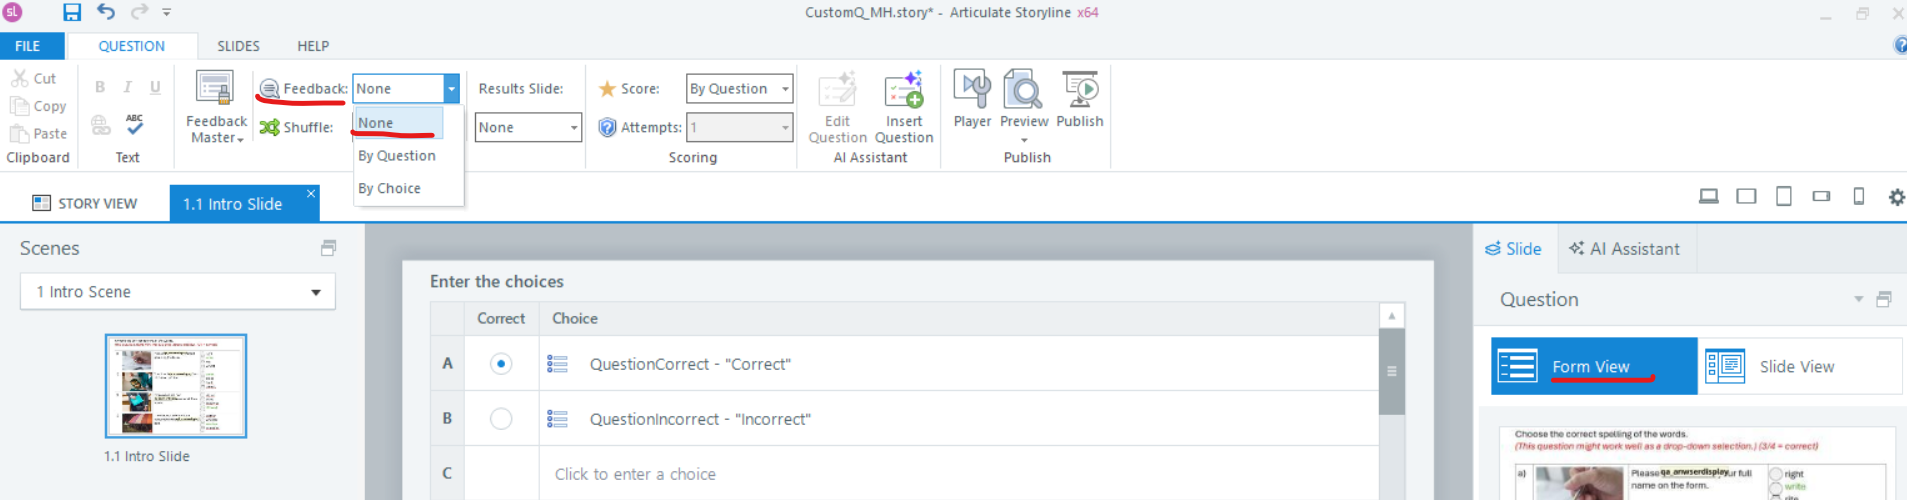Viewport: 1907px width, 500px height.
Task: Cut the selection
Action: pyautogui.click(x=34, y=78)
